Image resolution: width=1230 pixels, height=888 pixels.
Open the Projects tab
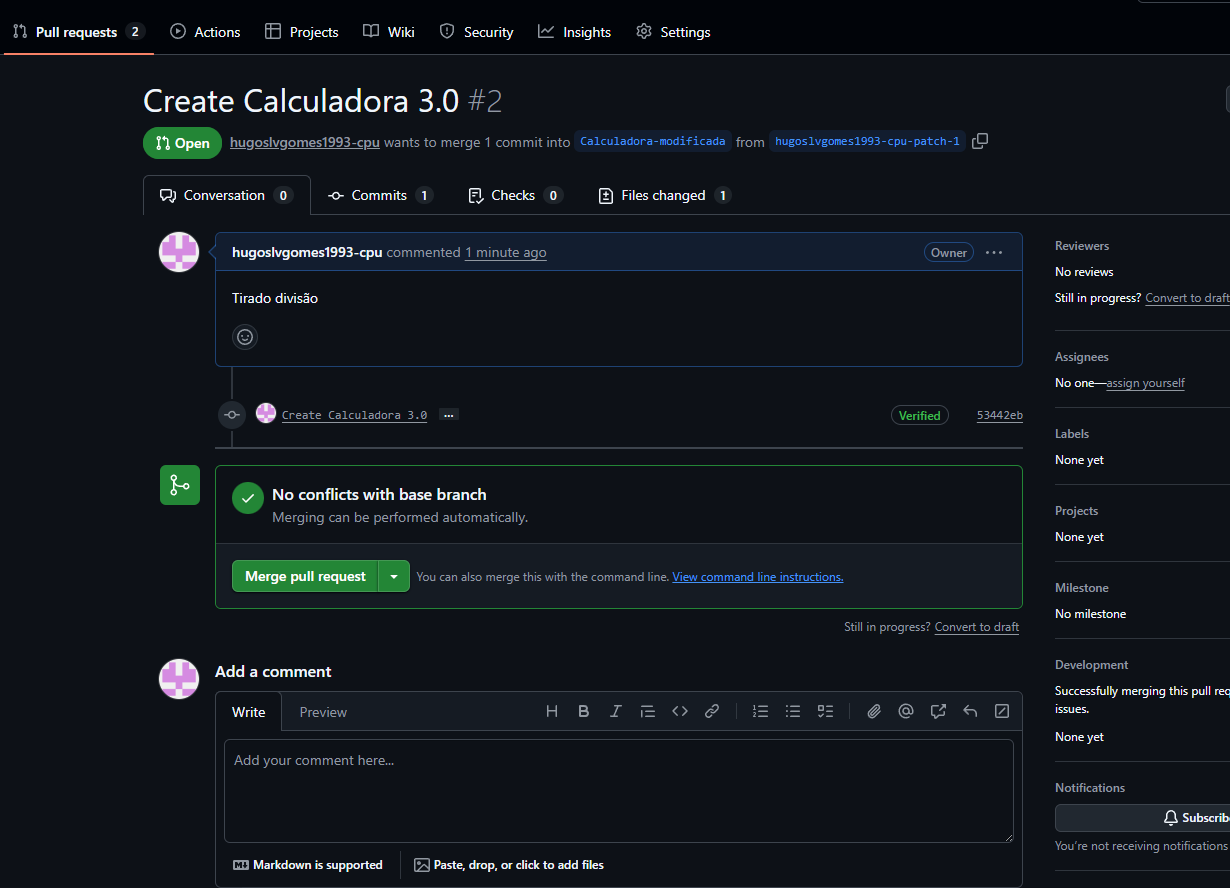coord(302,32)
